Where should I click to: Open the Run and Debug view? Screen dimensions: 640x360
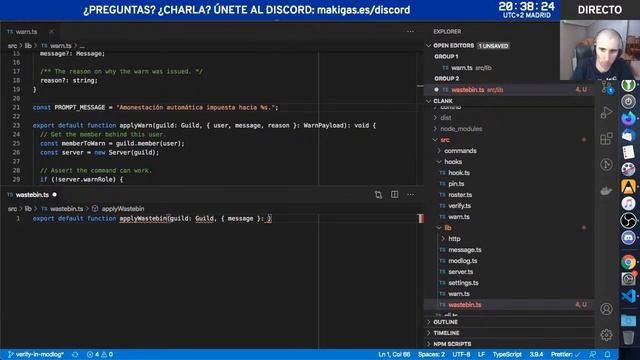[x=607, y=113]
